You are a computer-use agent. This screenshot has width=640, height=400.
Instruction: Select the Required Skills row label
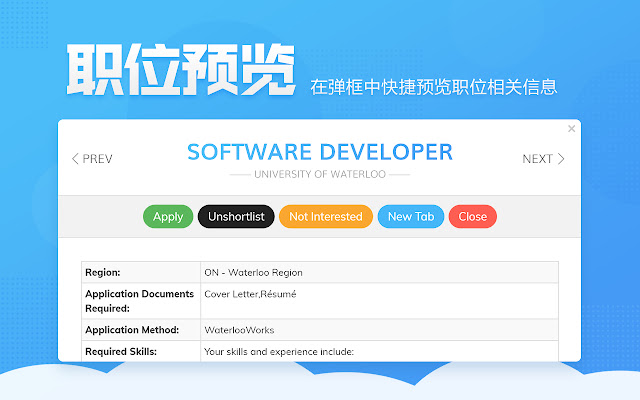coord(121,351)
